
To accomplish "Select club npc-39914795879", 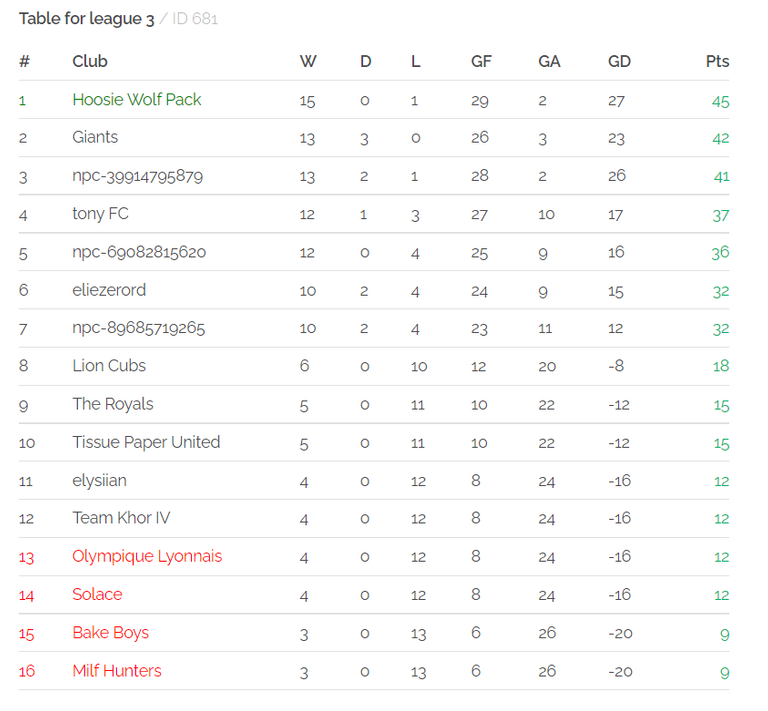I will (x=138, y=176).
